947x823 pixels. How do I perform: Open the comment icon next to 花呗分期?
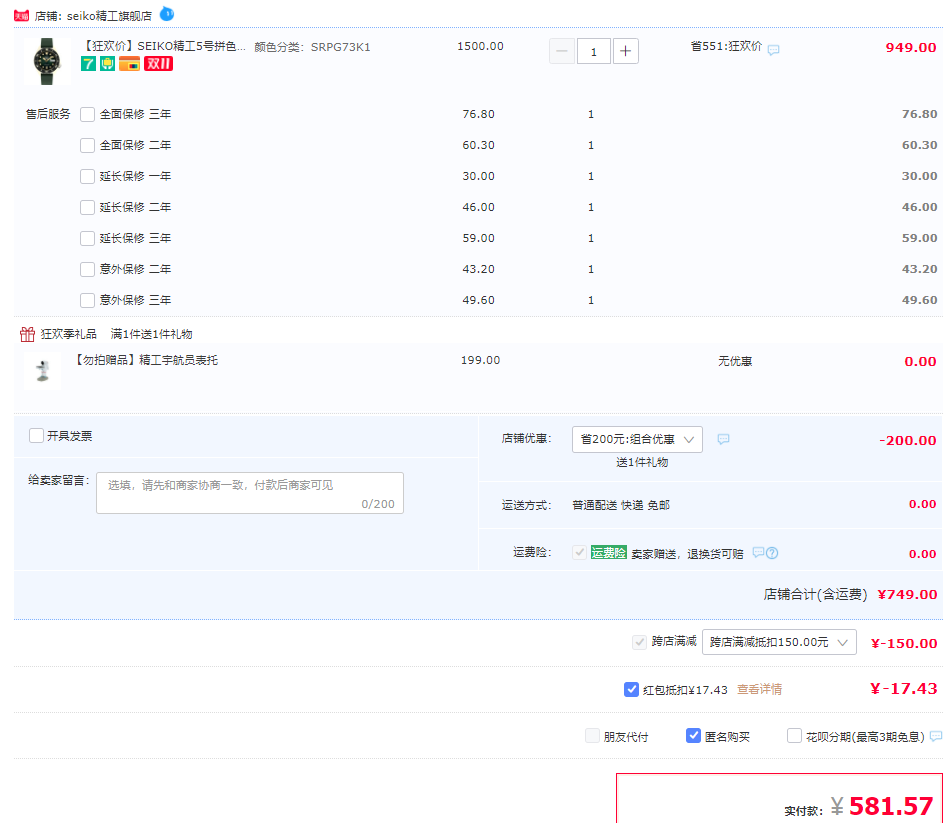936,736
